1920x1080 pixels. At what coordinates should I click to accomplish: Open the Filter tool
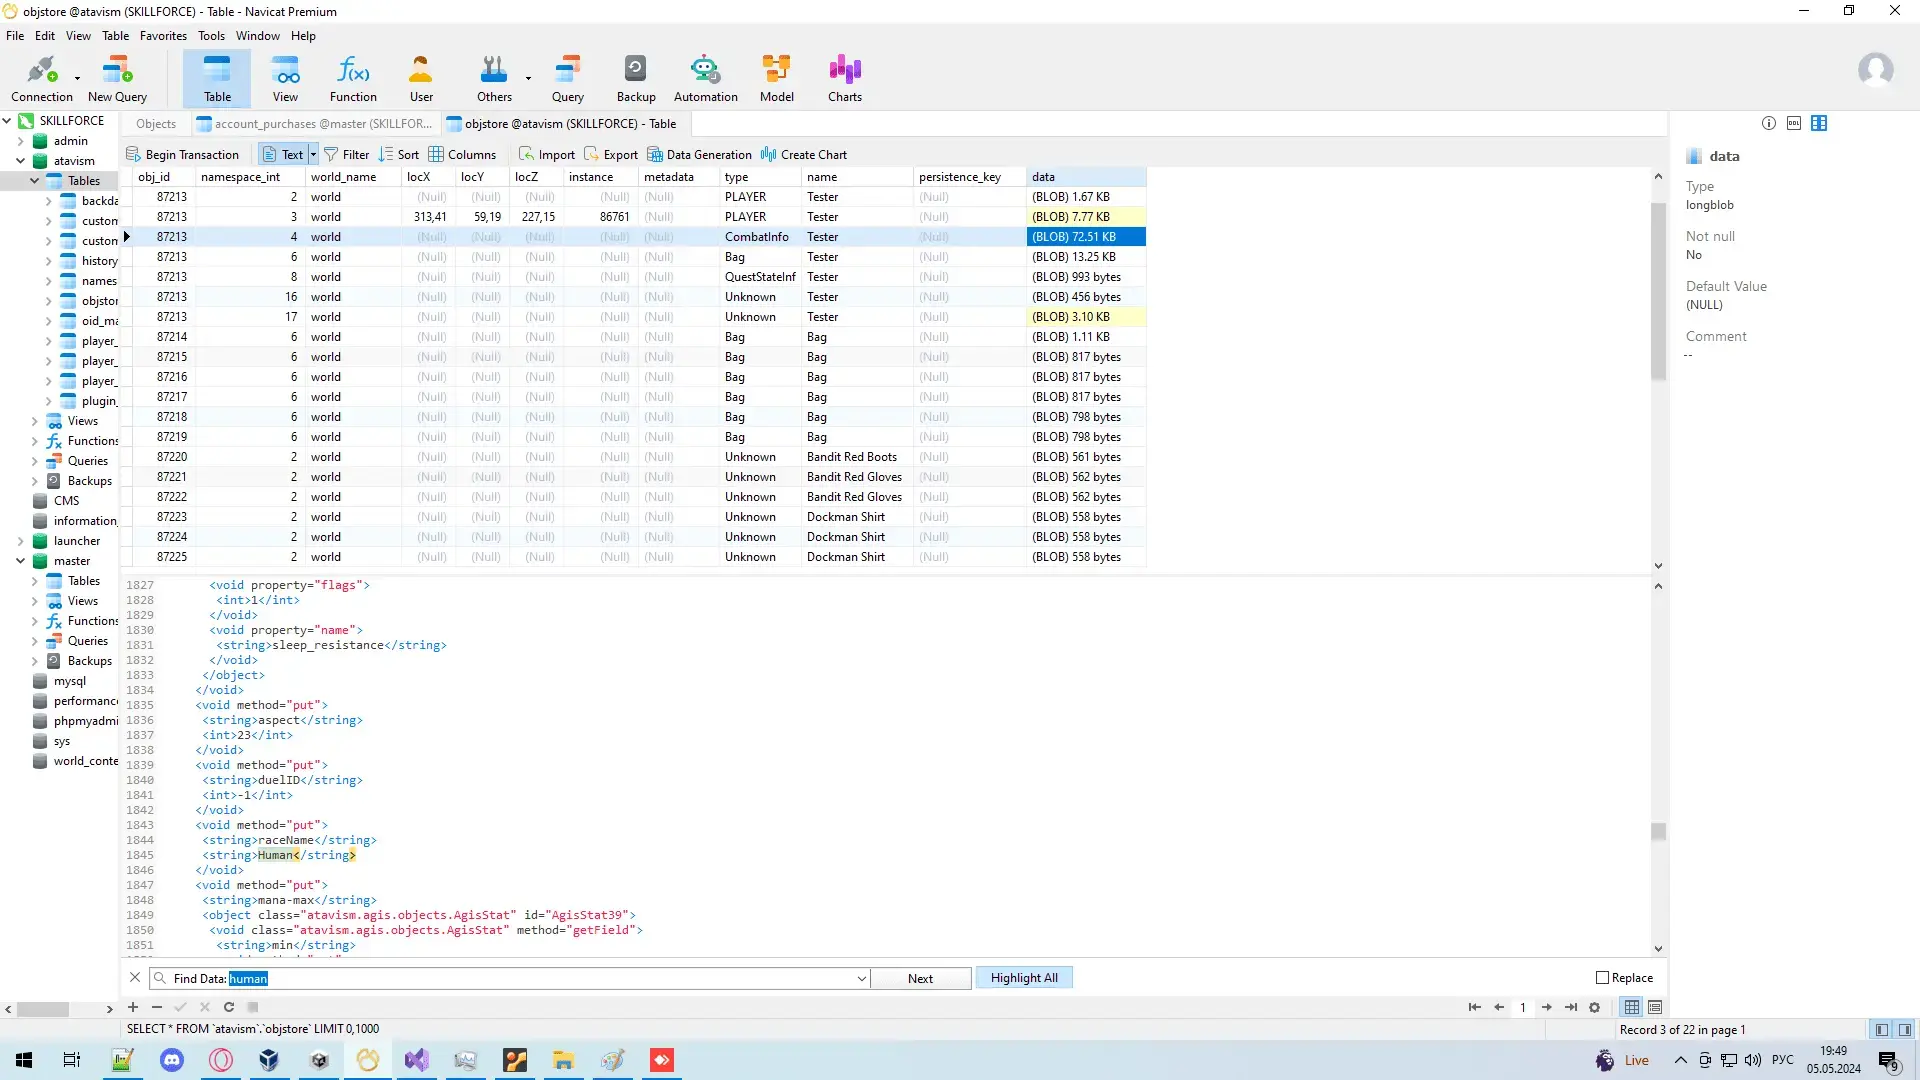[x=346, y=154]
